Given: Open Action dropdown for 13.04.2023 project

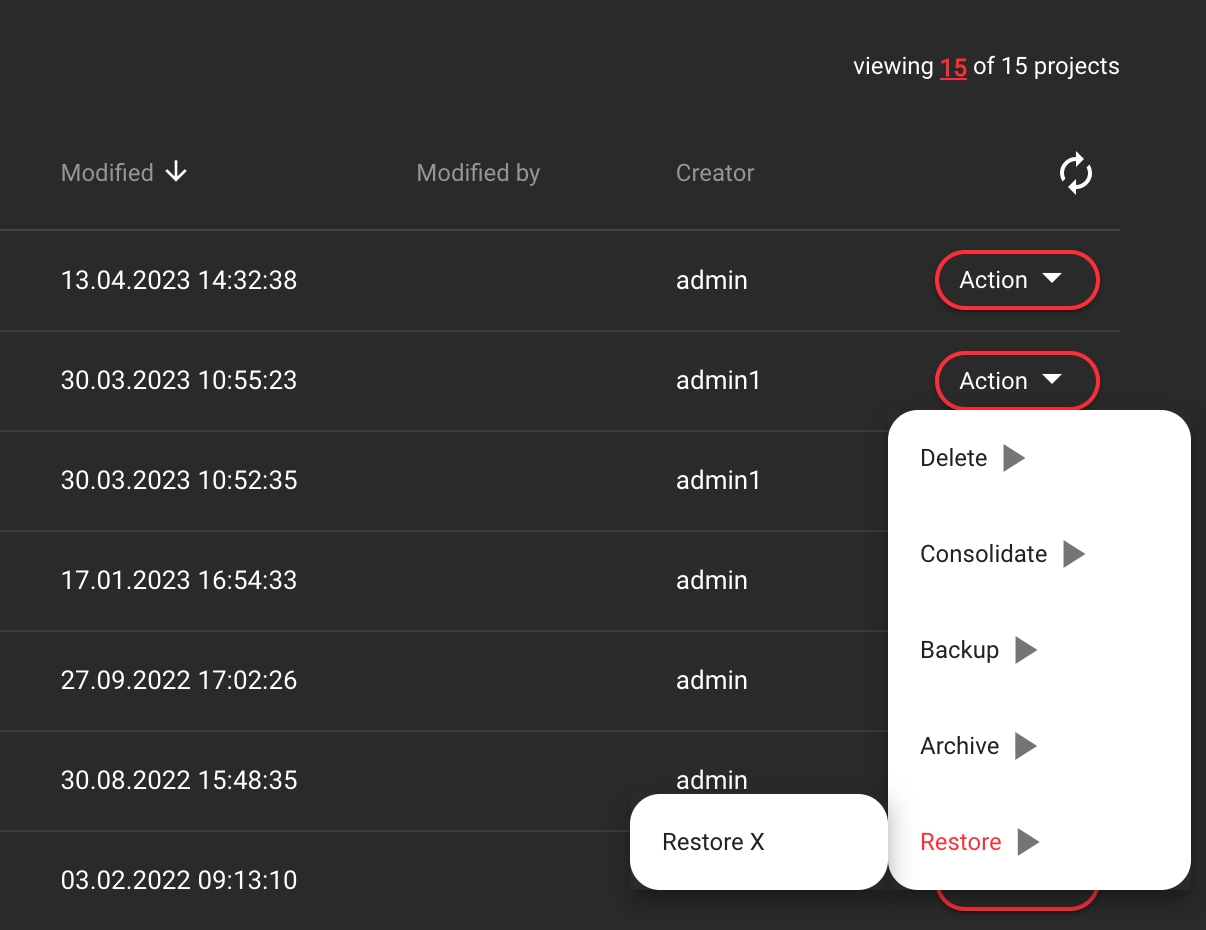Looking at the screenshot, I should 1016,280.
